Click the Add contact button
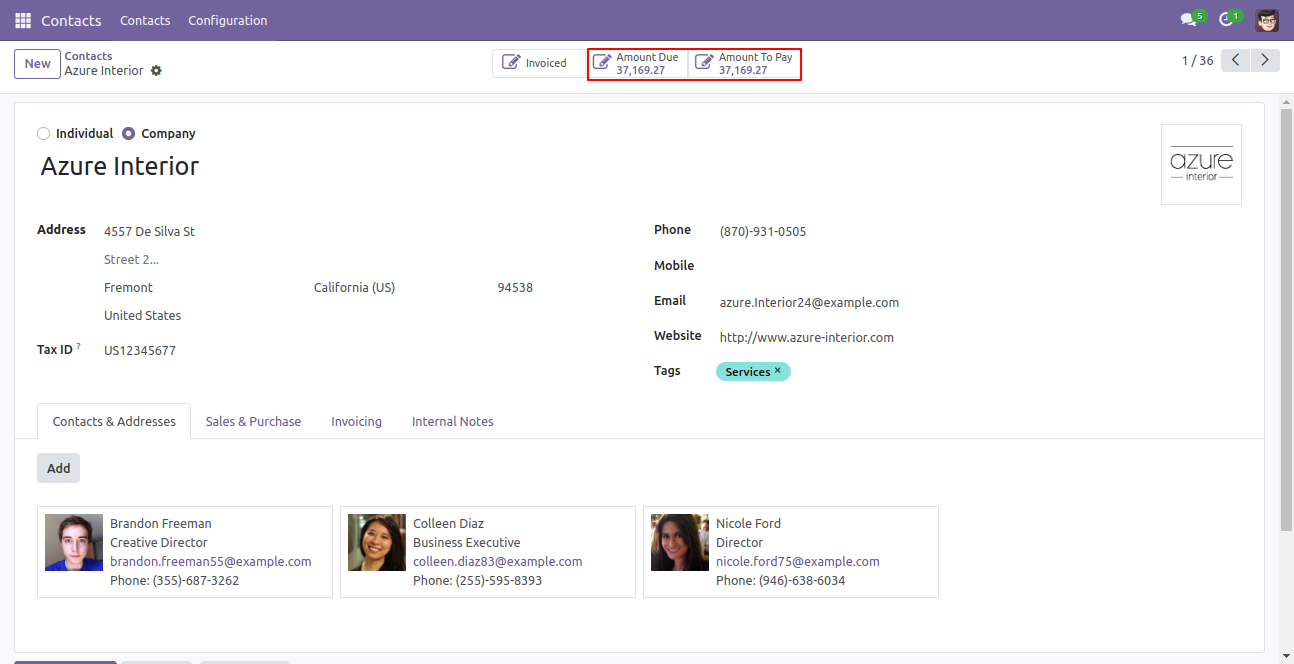 pos(58,468)
